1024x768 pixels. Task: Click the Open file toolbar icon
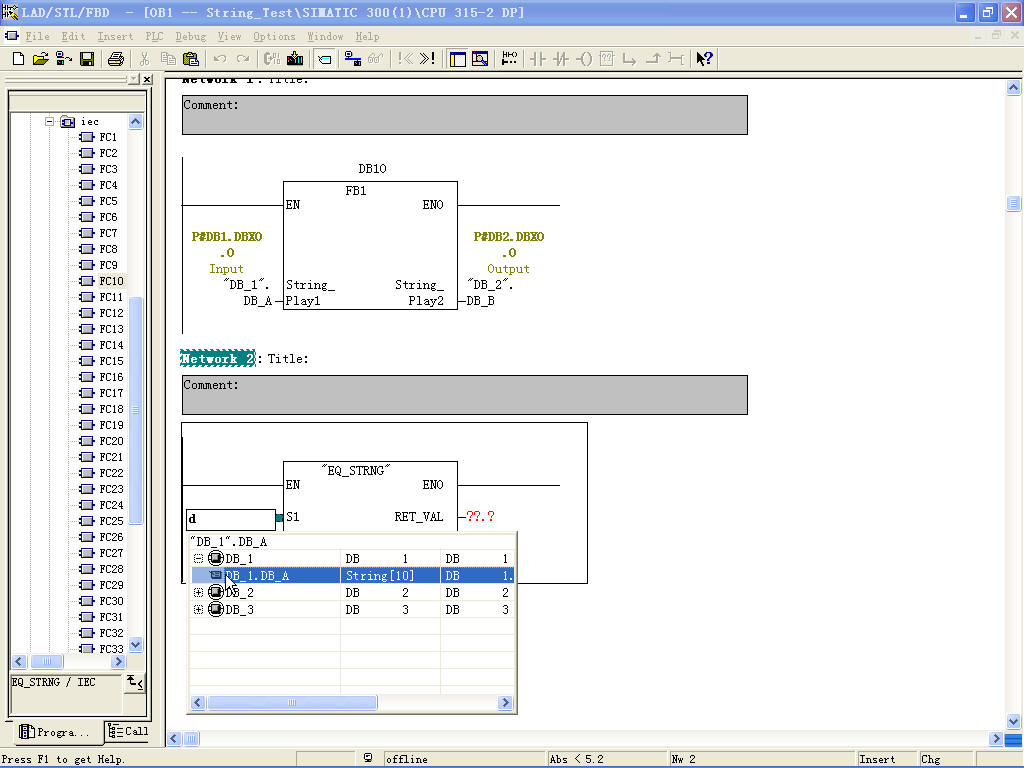click(x=40, y=59)
